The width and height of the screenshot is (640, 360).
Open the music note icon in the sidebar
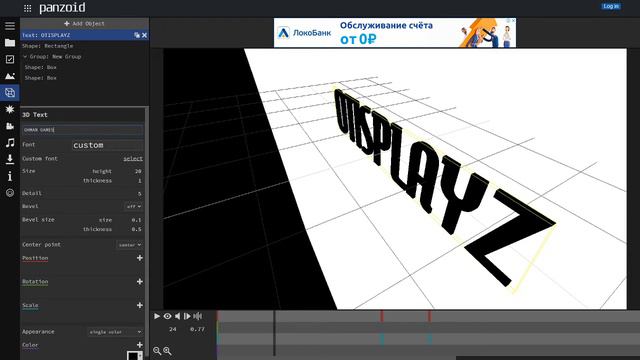pos(10,142)
